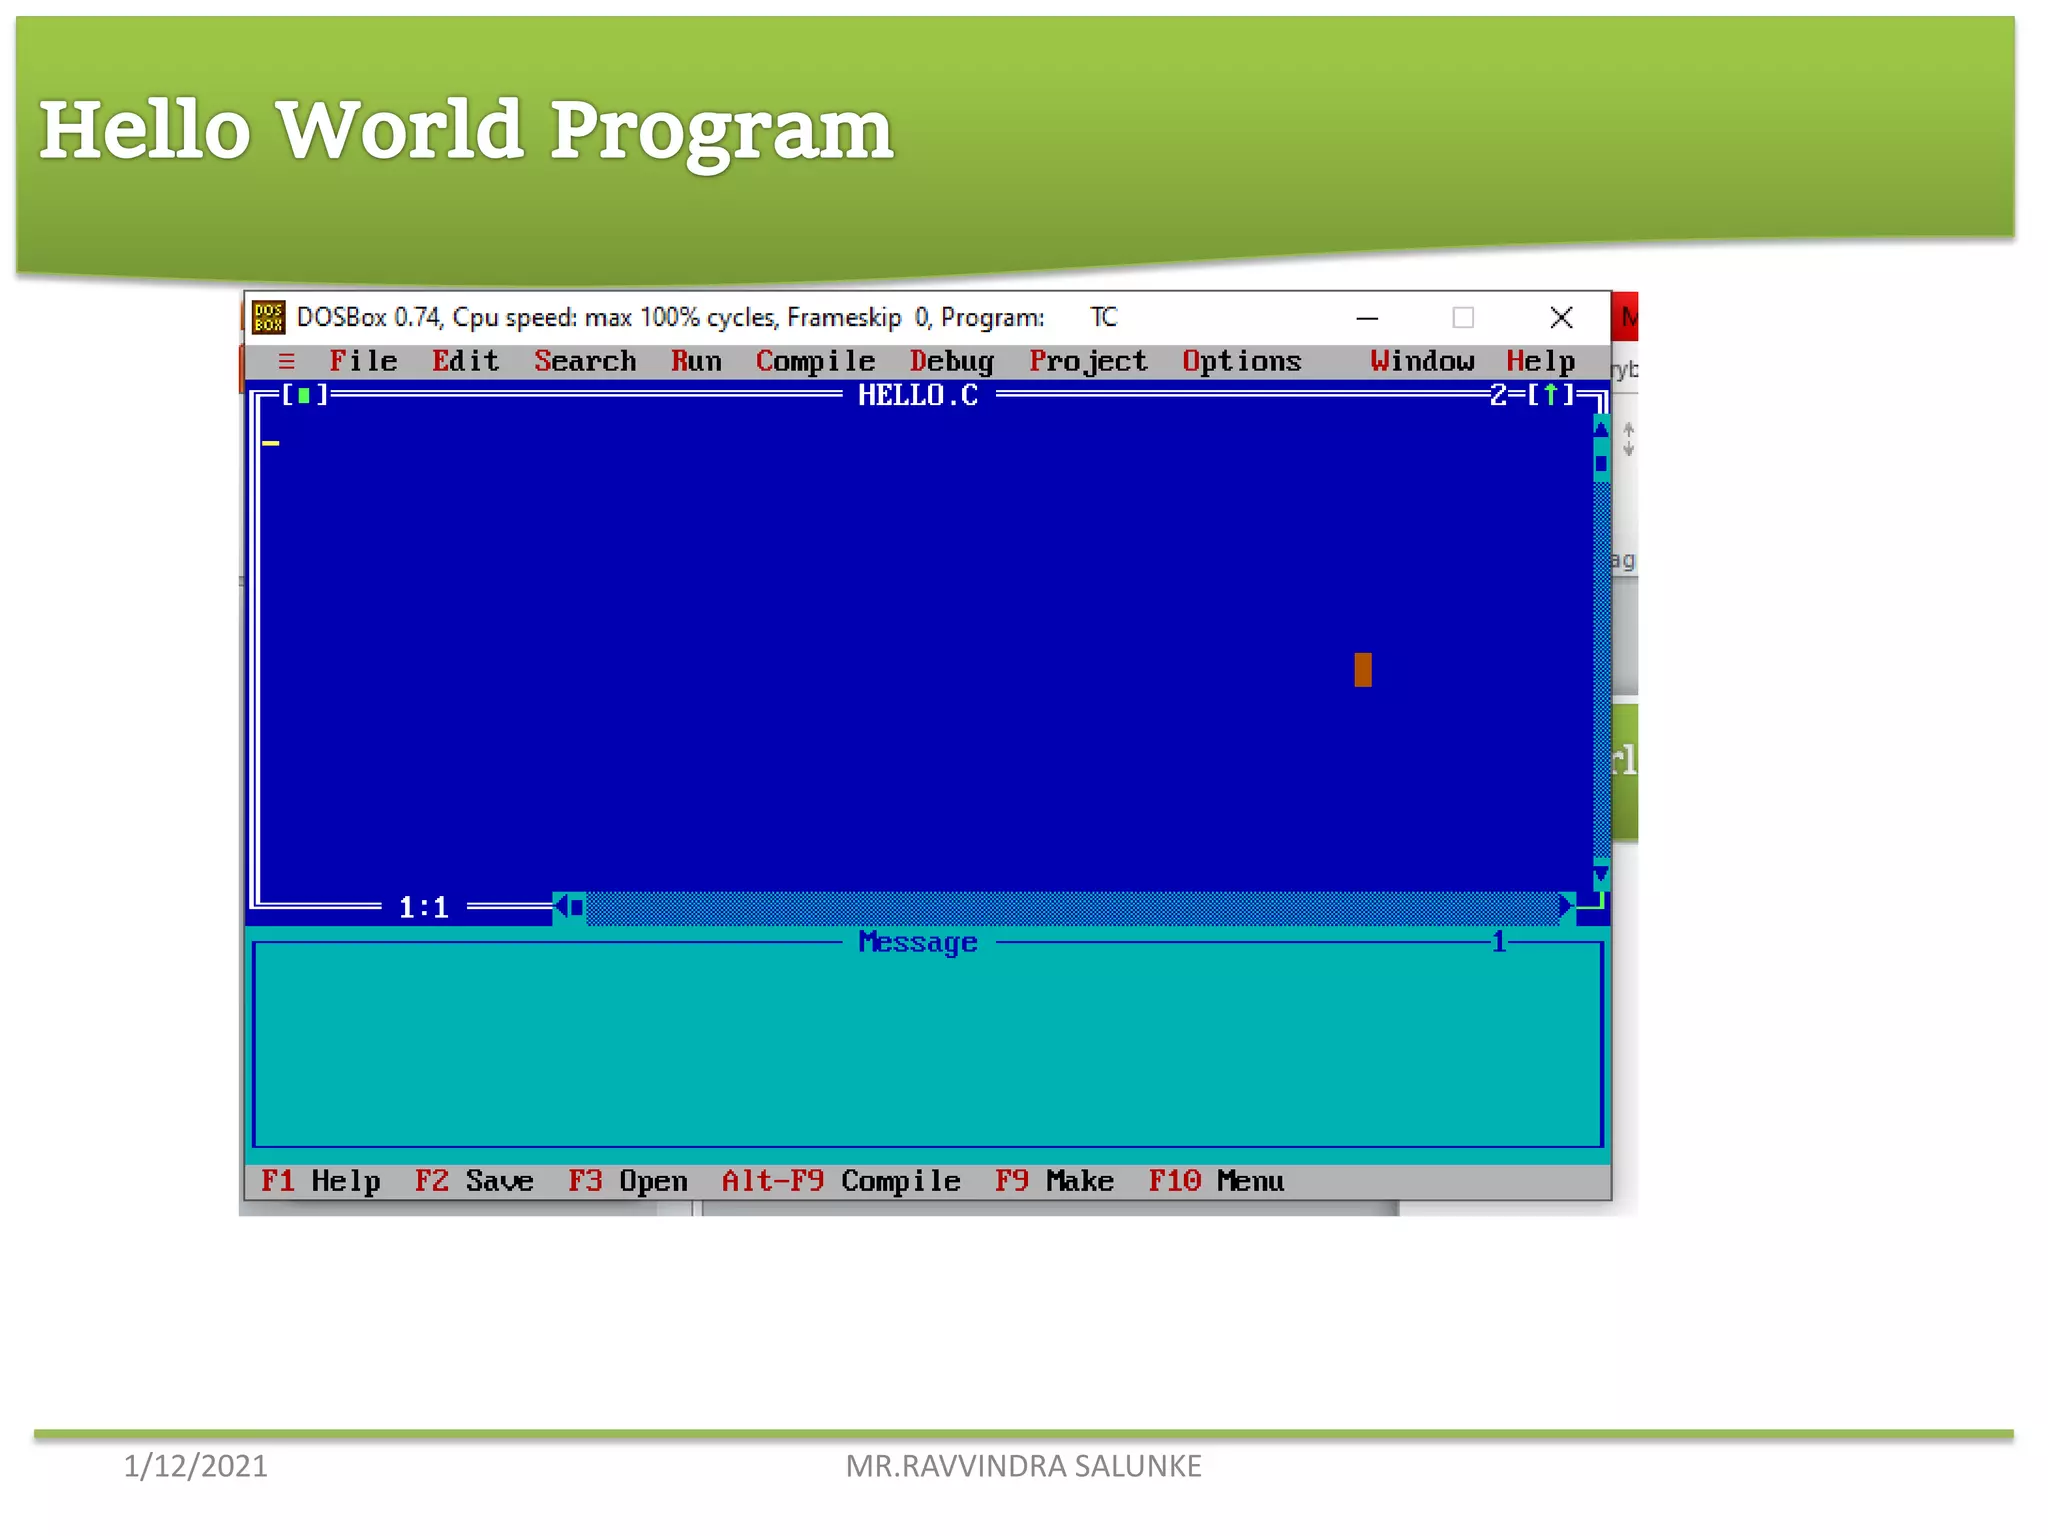2048x1536 pixels.
Task: Open the Compile menu
Action: coord(815,361)
